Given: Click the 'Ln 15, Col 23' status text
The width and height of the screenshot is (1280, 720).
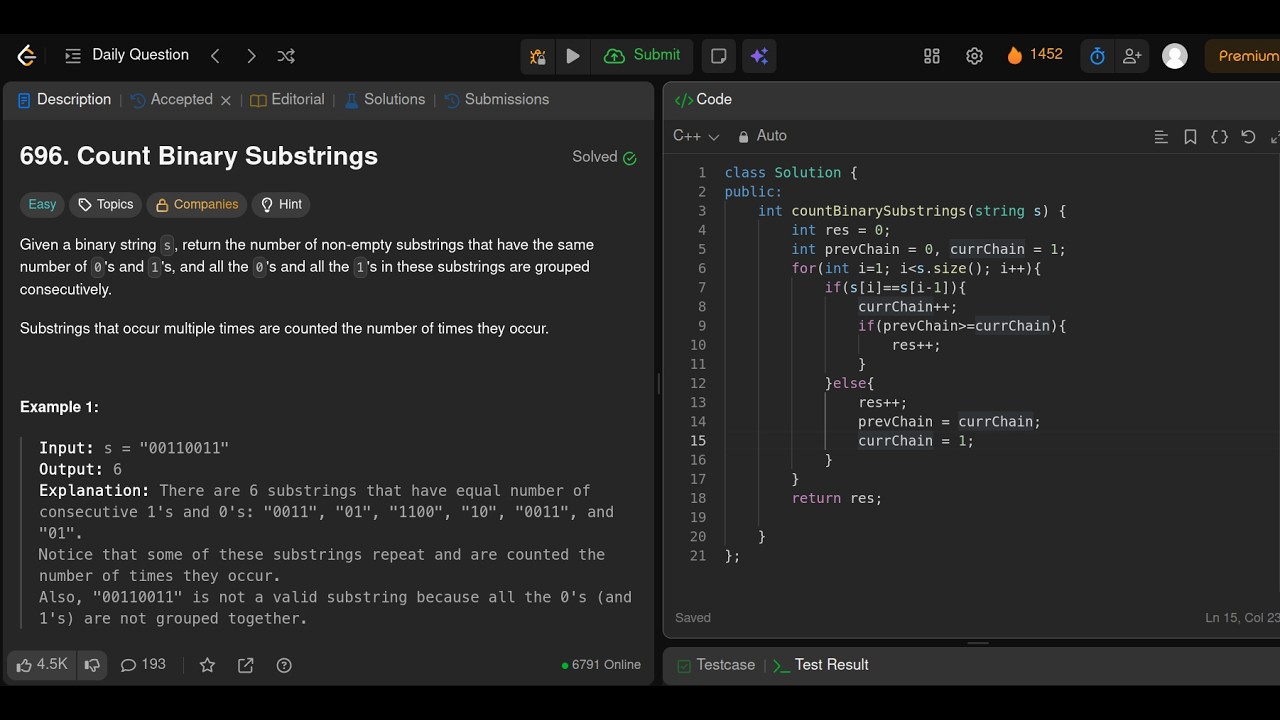Looking at the screenshot, I should point(1241,618).
